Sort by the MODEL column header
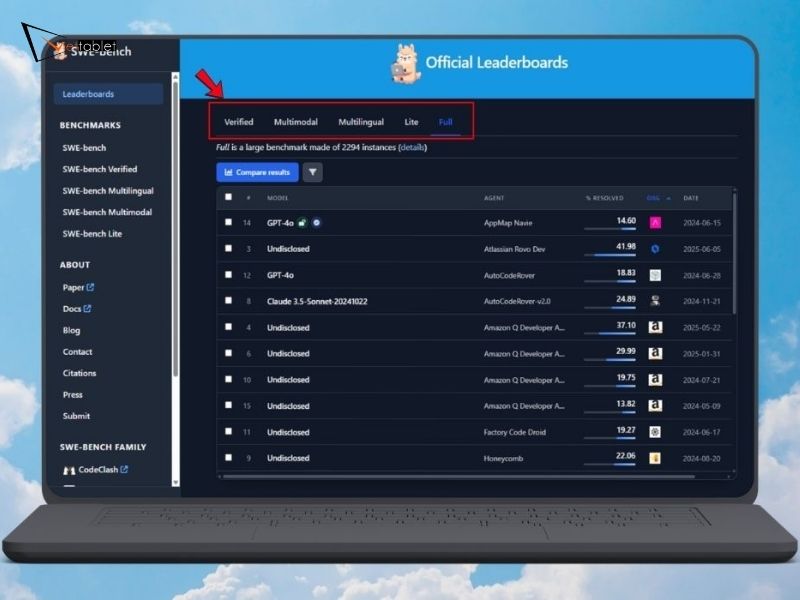 point(278,198)
